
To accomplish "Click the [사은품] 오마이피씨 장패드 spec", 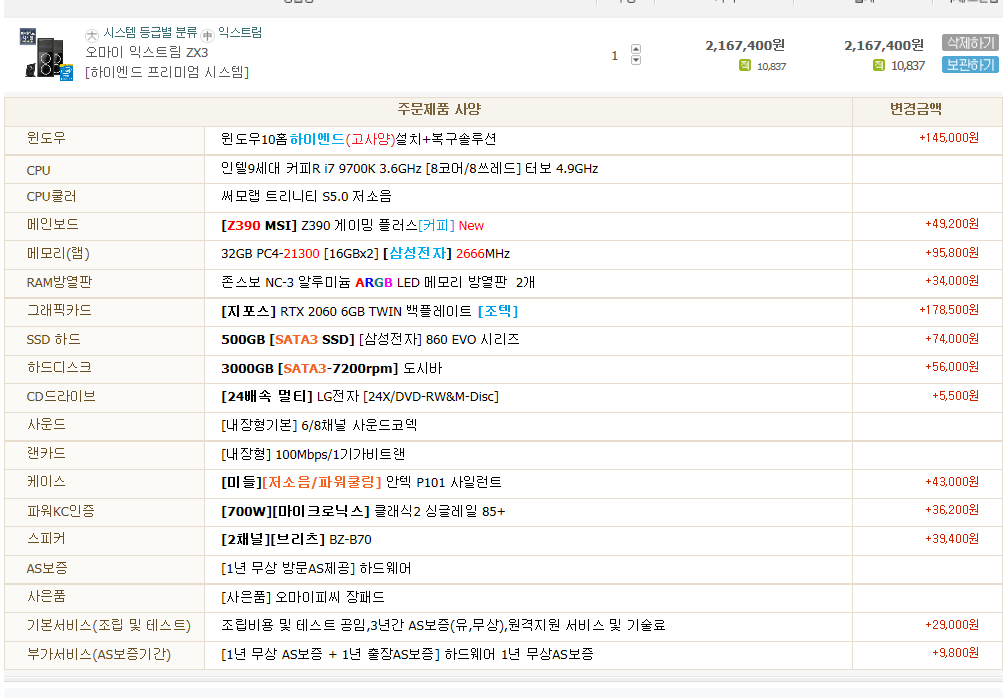I will coord(303,597).
